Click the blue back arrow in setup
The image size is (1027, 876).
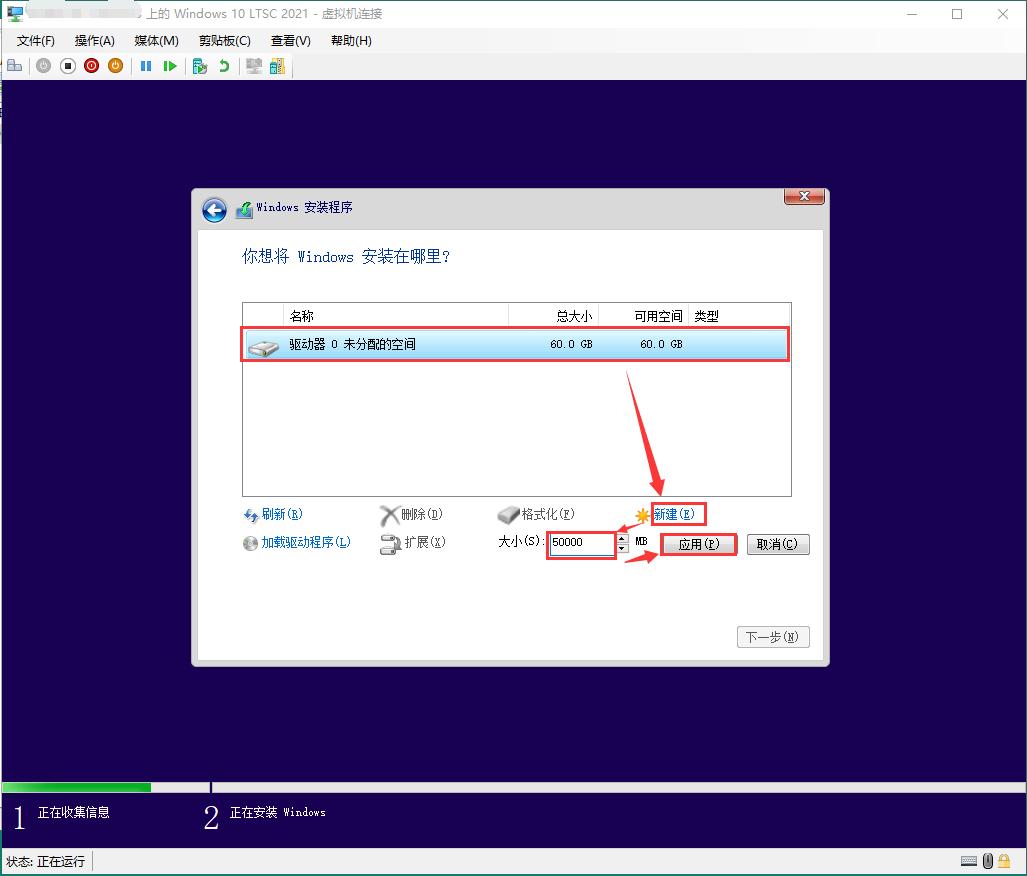214,210
